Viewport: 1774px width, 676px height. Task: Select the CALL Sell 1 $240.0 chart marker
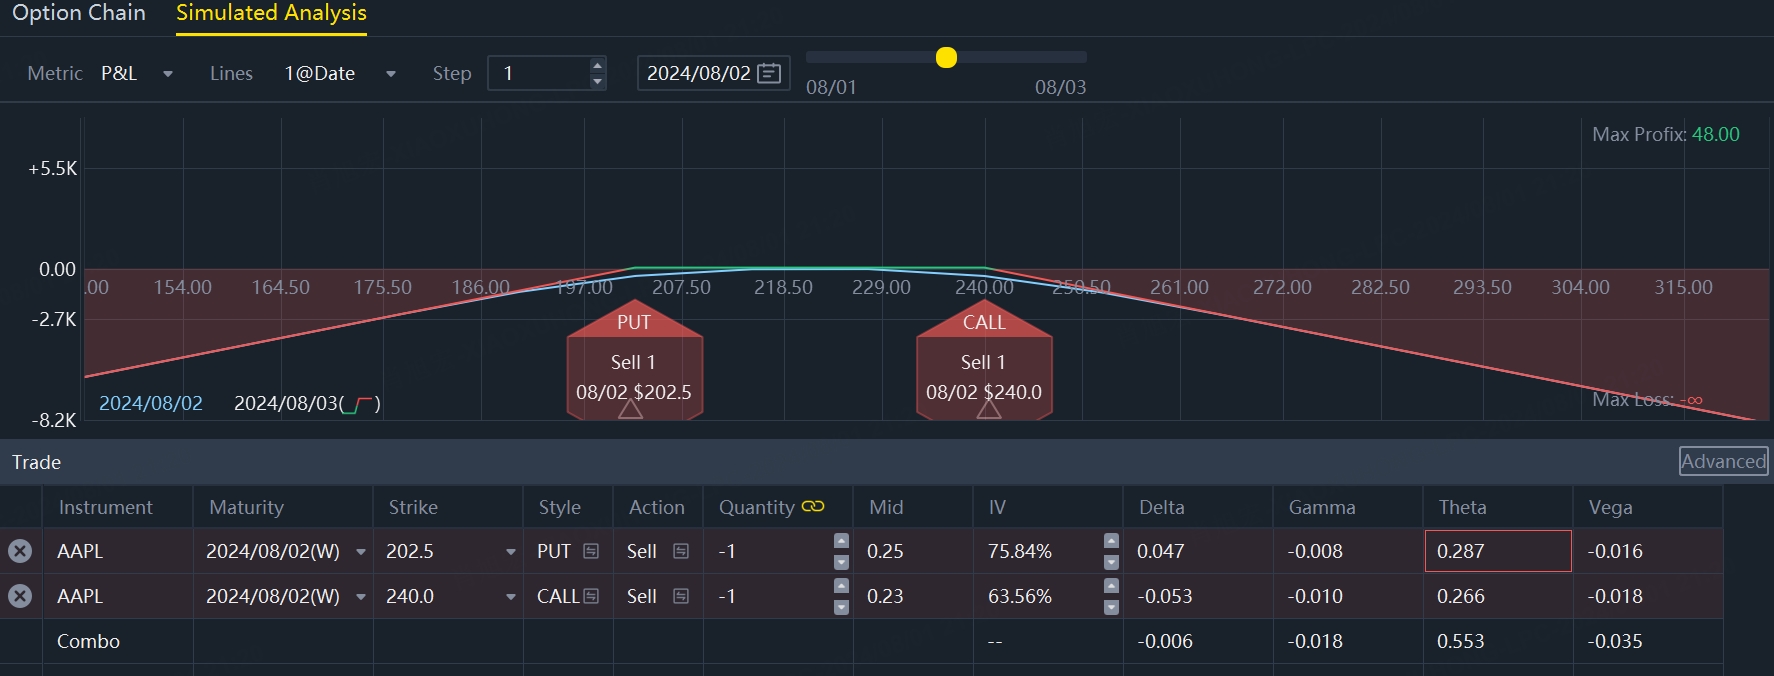tap(984, 362)
